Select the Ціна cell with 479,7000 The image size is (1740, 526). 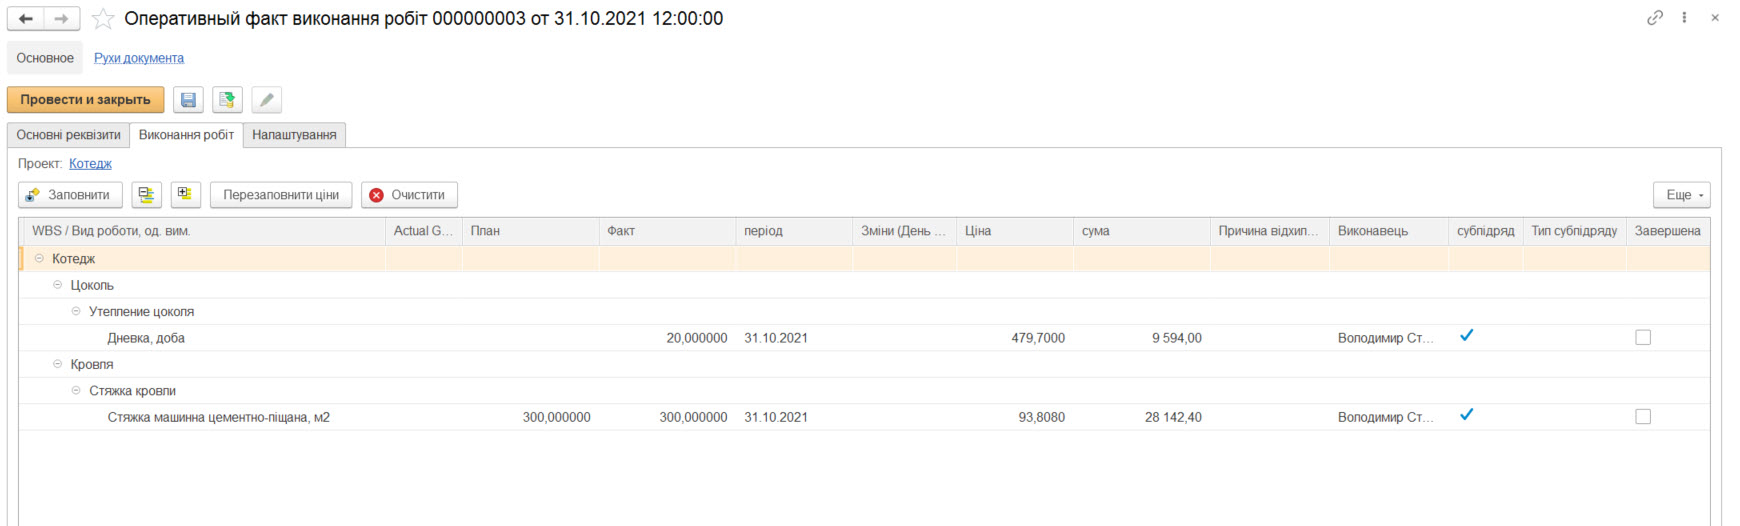click(x=1015, y=338)
